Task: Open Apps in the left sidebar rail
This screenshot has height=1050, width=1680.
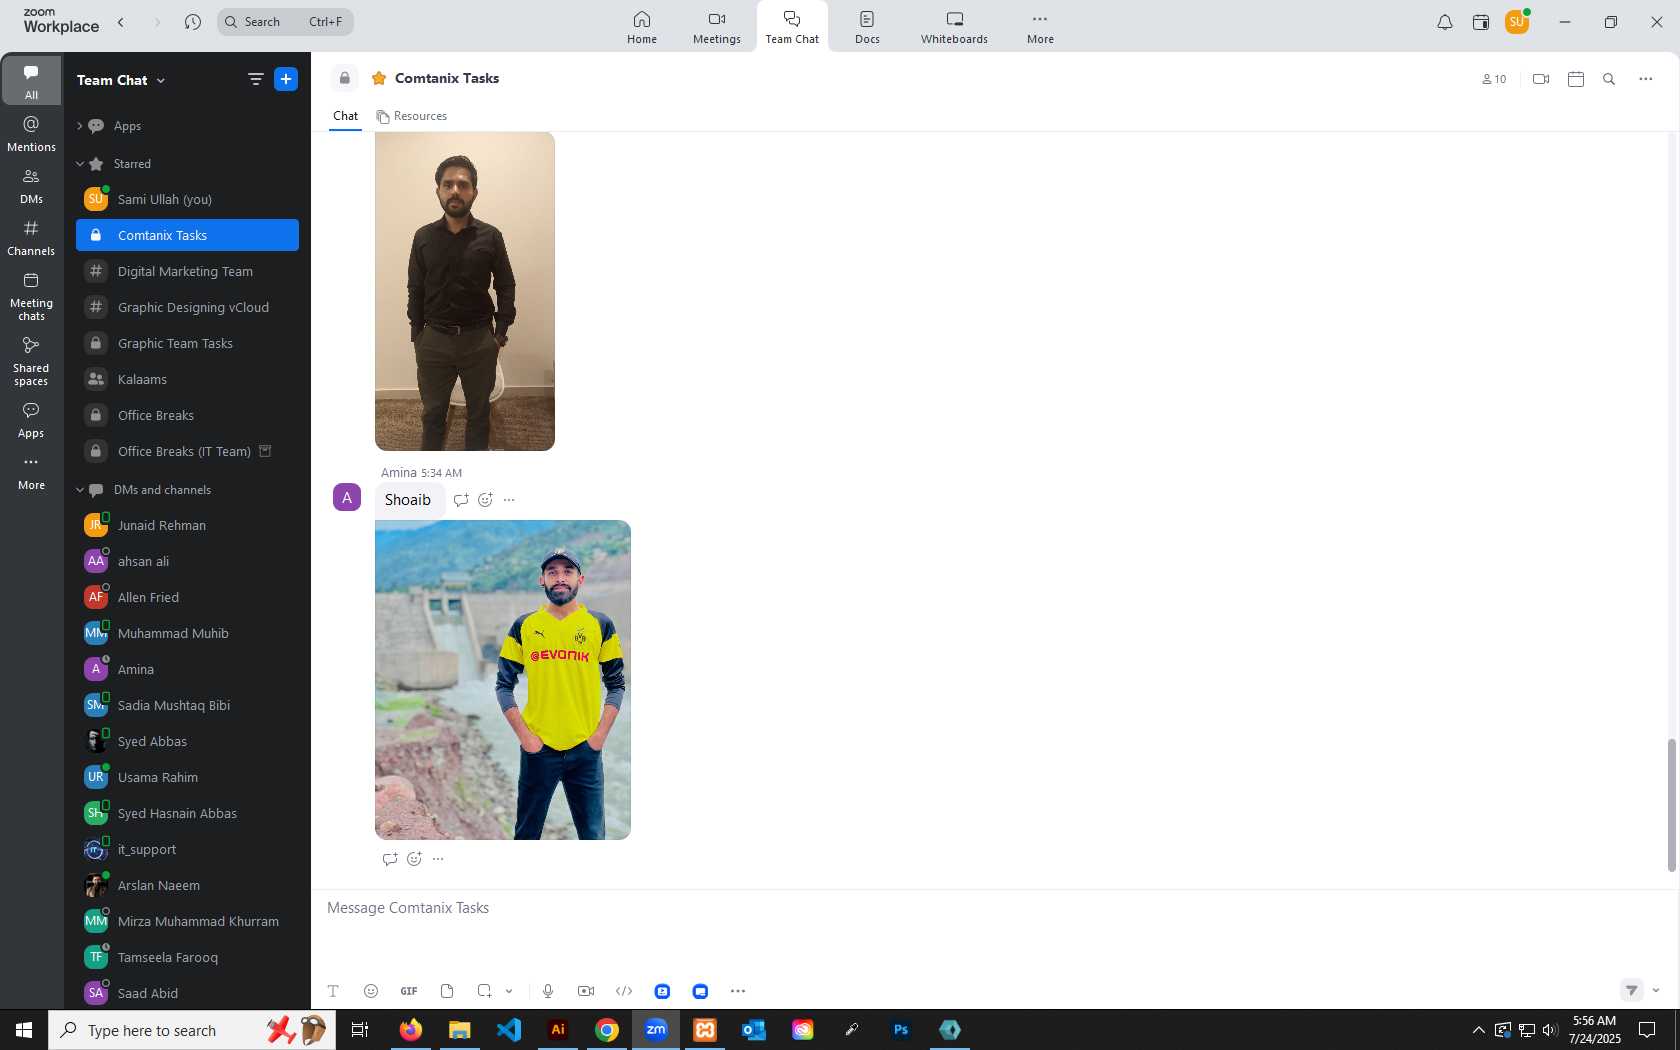Action: 31,420
